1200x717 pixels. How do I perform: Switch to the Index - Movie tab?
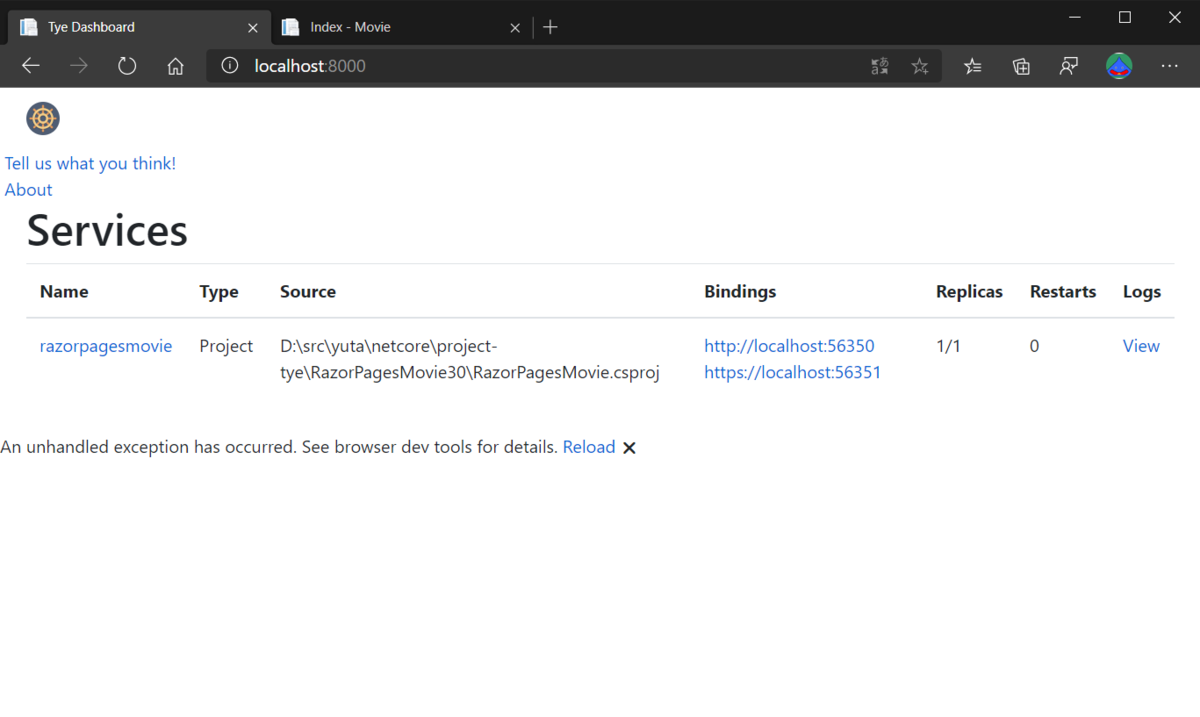401,27
